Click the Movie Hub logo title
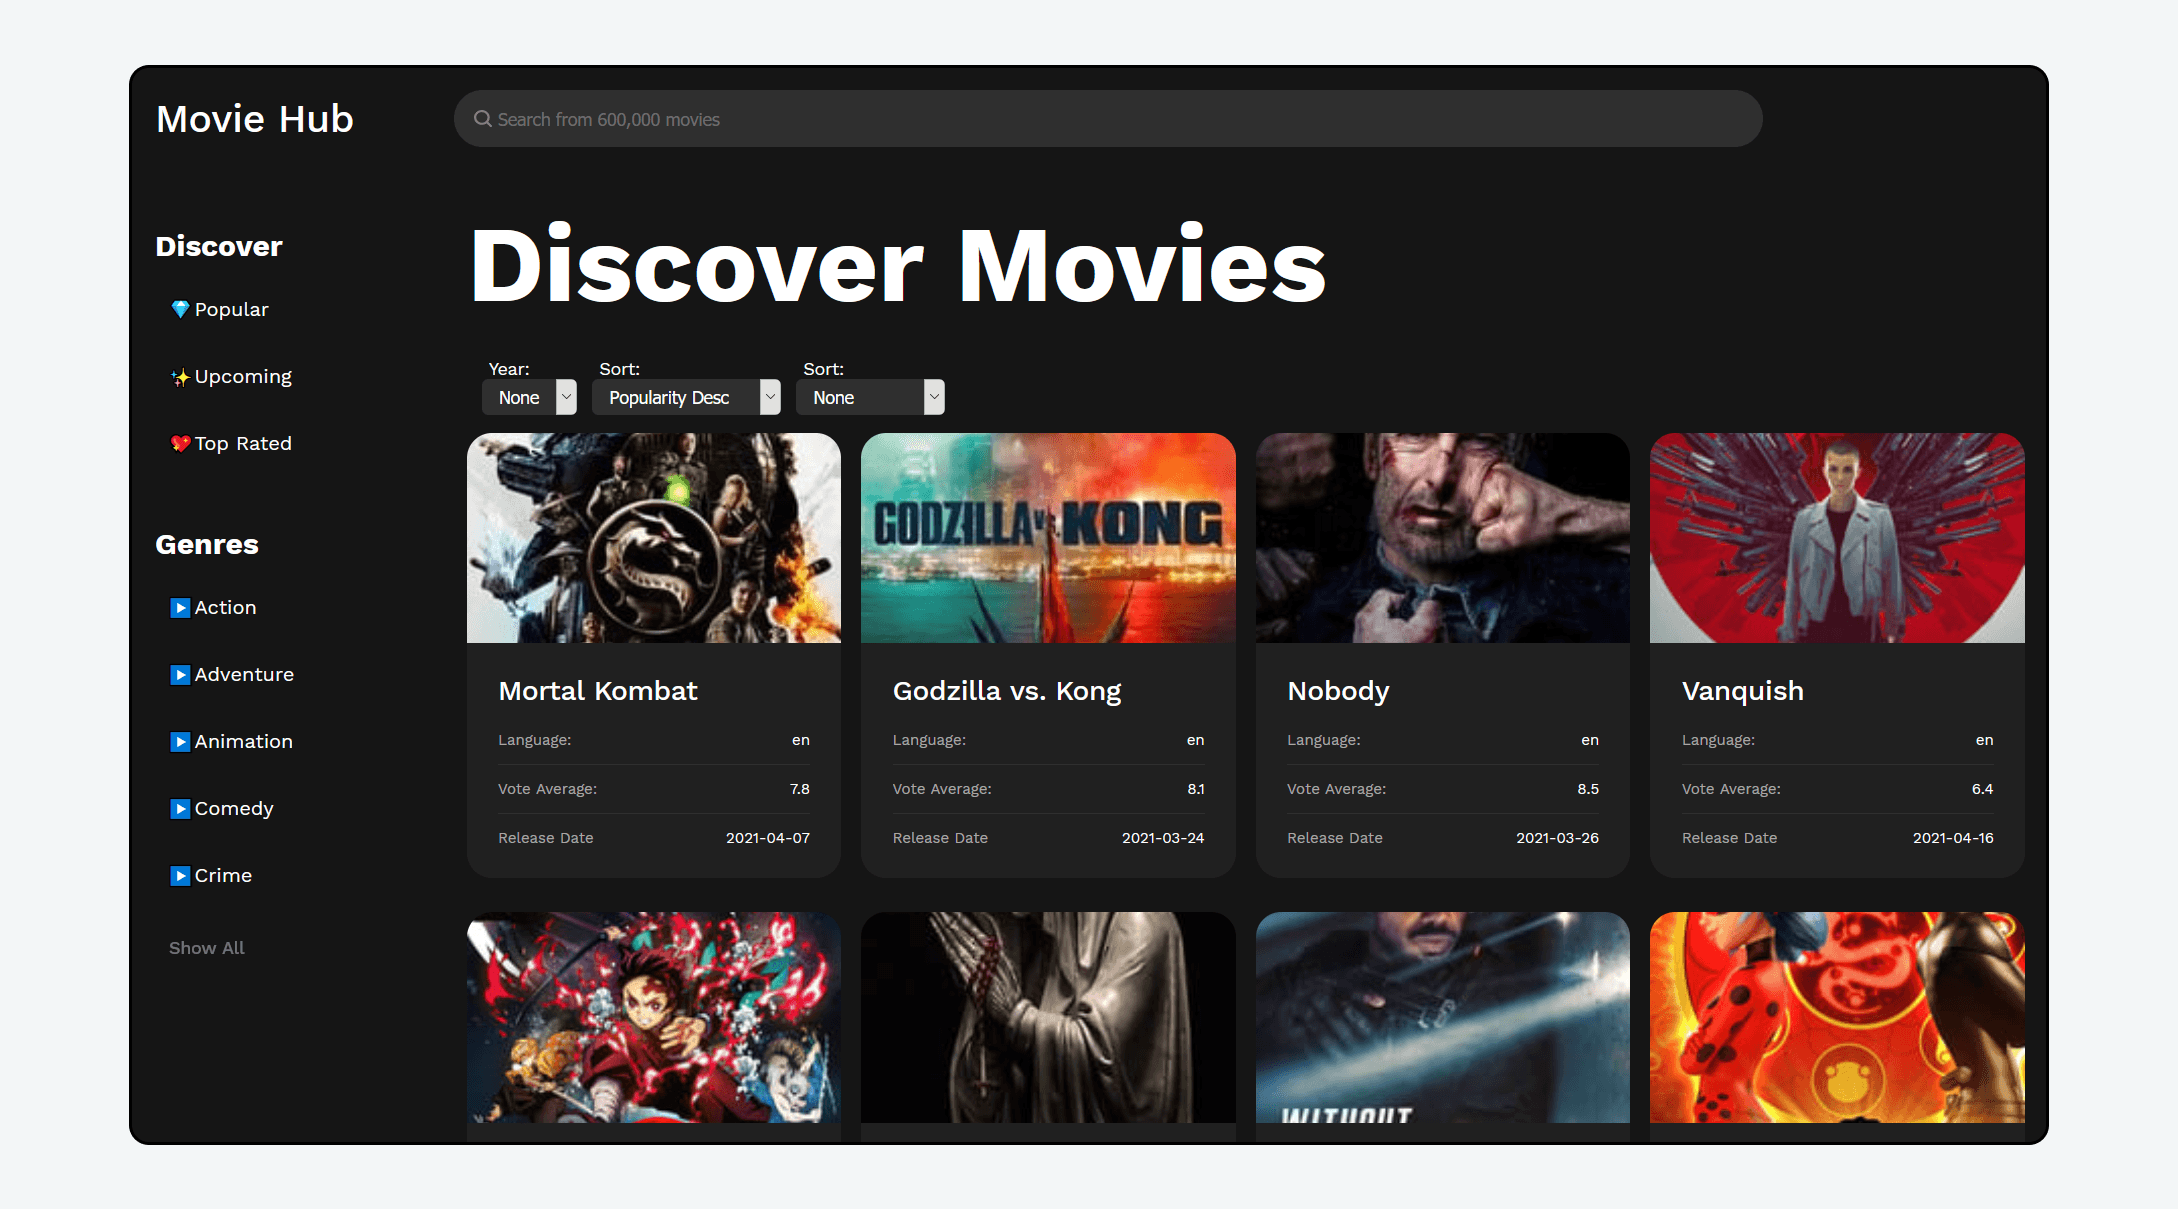This screenshot has height=1209, width=2178. pyautogui.click(x=255, y=119)
